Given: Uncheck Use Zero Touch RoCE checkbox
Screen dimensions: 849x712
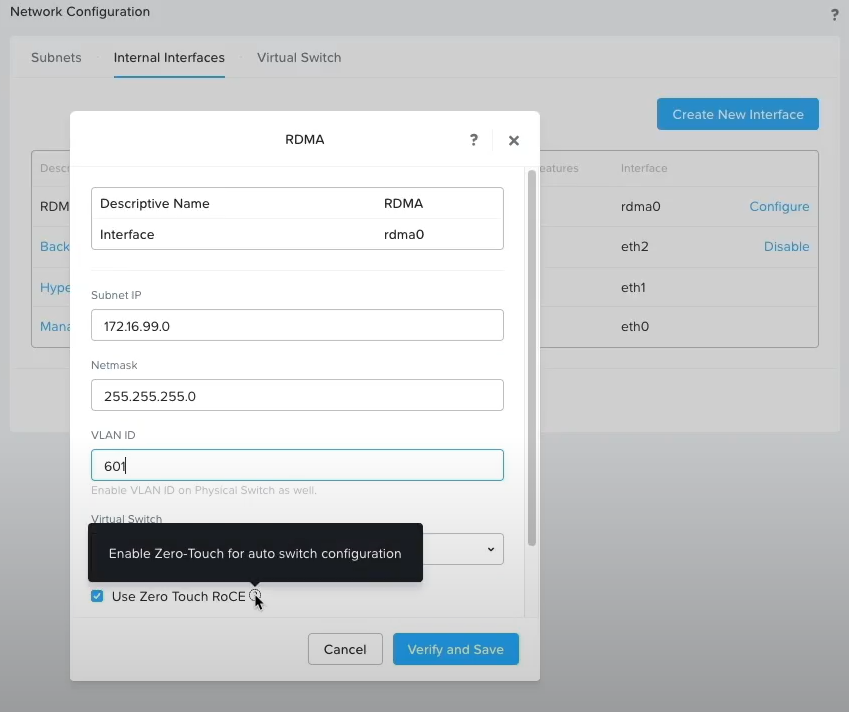Looking at the screenshot, I should pos(97,596).
